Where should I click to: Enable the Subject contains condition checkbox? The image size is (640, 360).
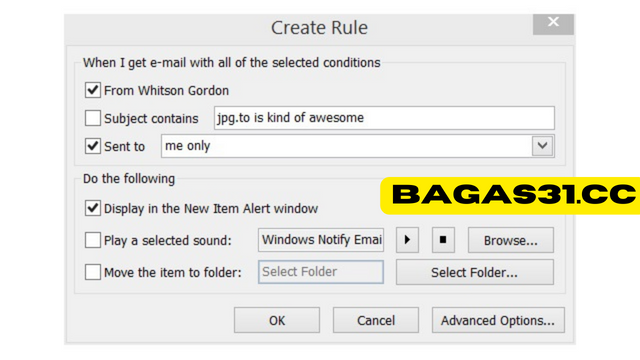93,118
